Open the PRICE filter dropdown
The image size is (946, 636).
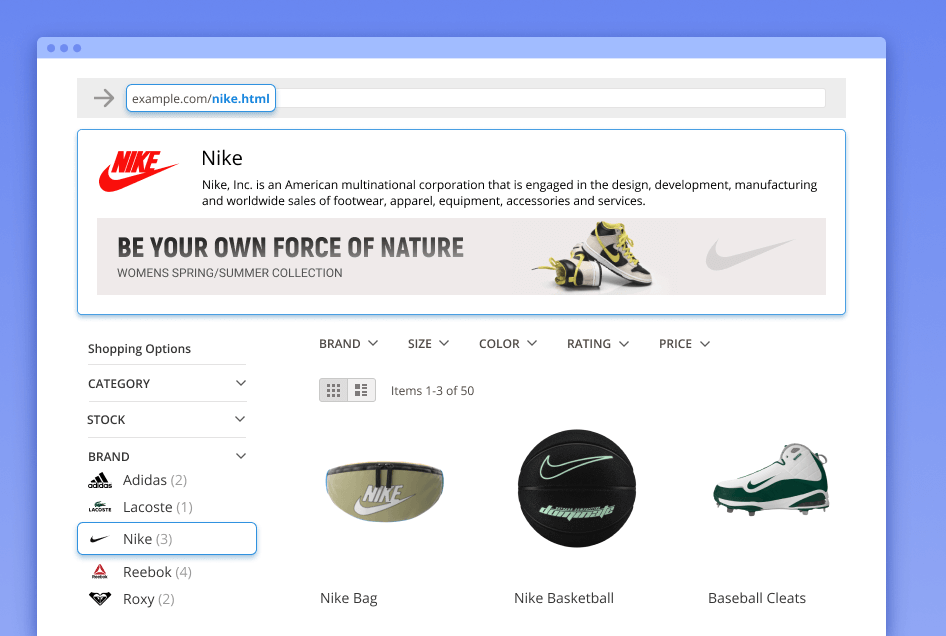(684, 344)
